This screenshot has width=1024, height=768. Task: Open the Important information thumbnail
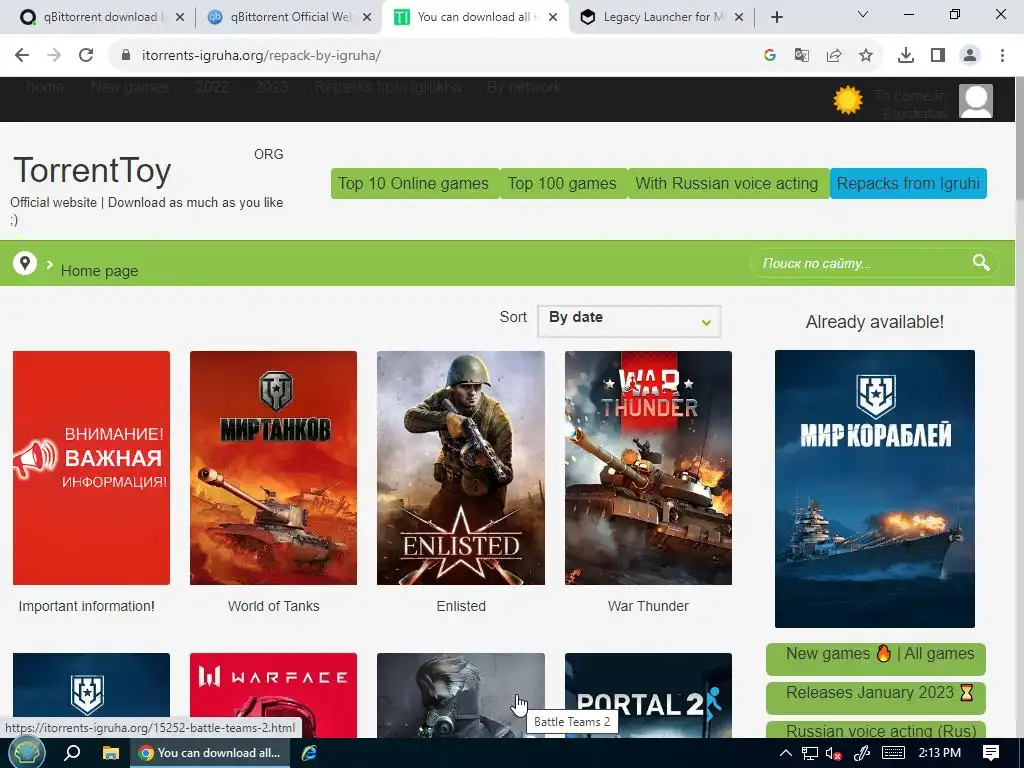pos(91,468)
